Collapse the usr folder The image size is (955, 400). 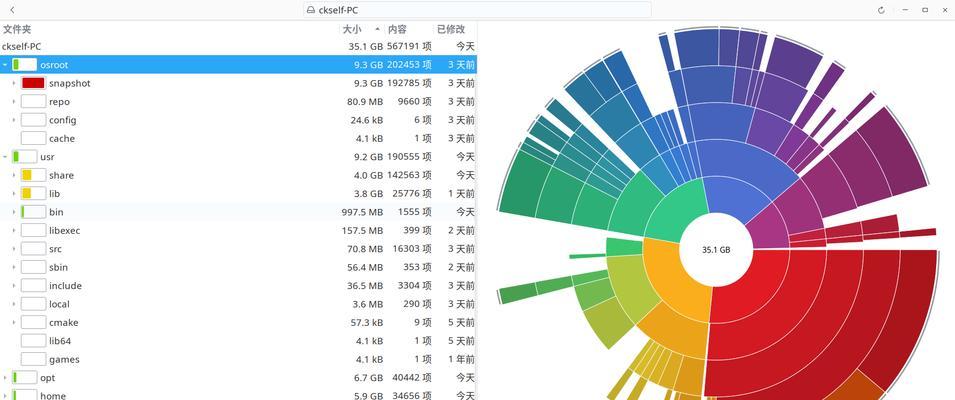coord(5,156)
